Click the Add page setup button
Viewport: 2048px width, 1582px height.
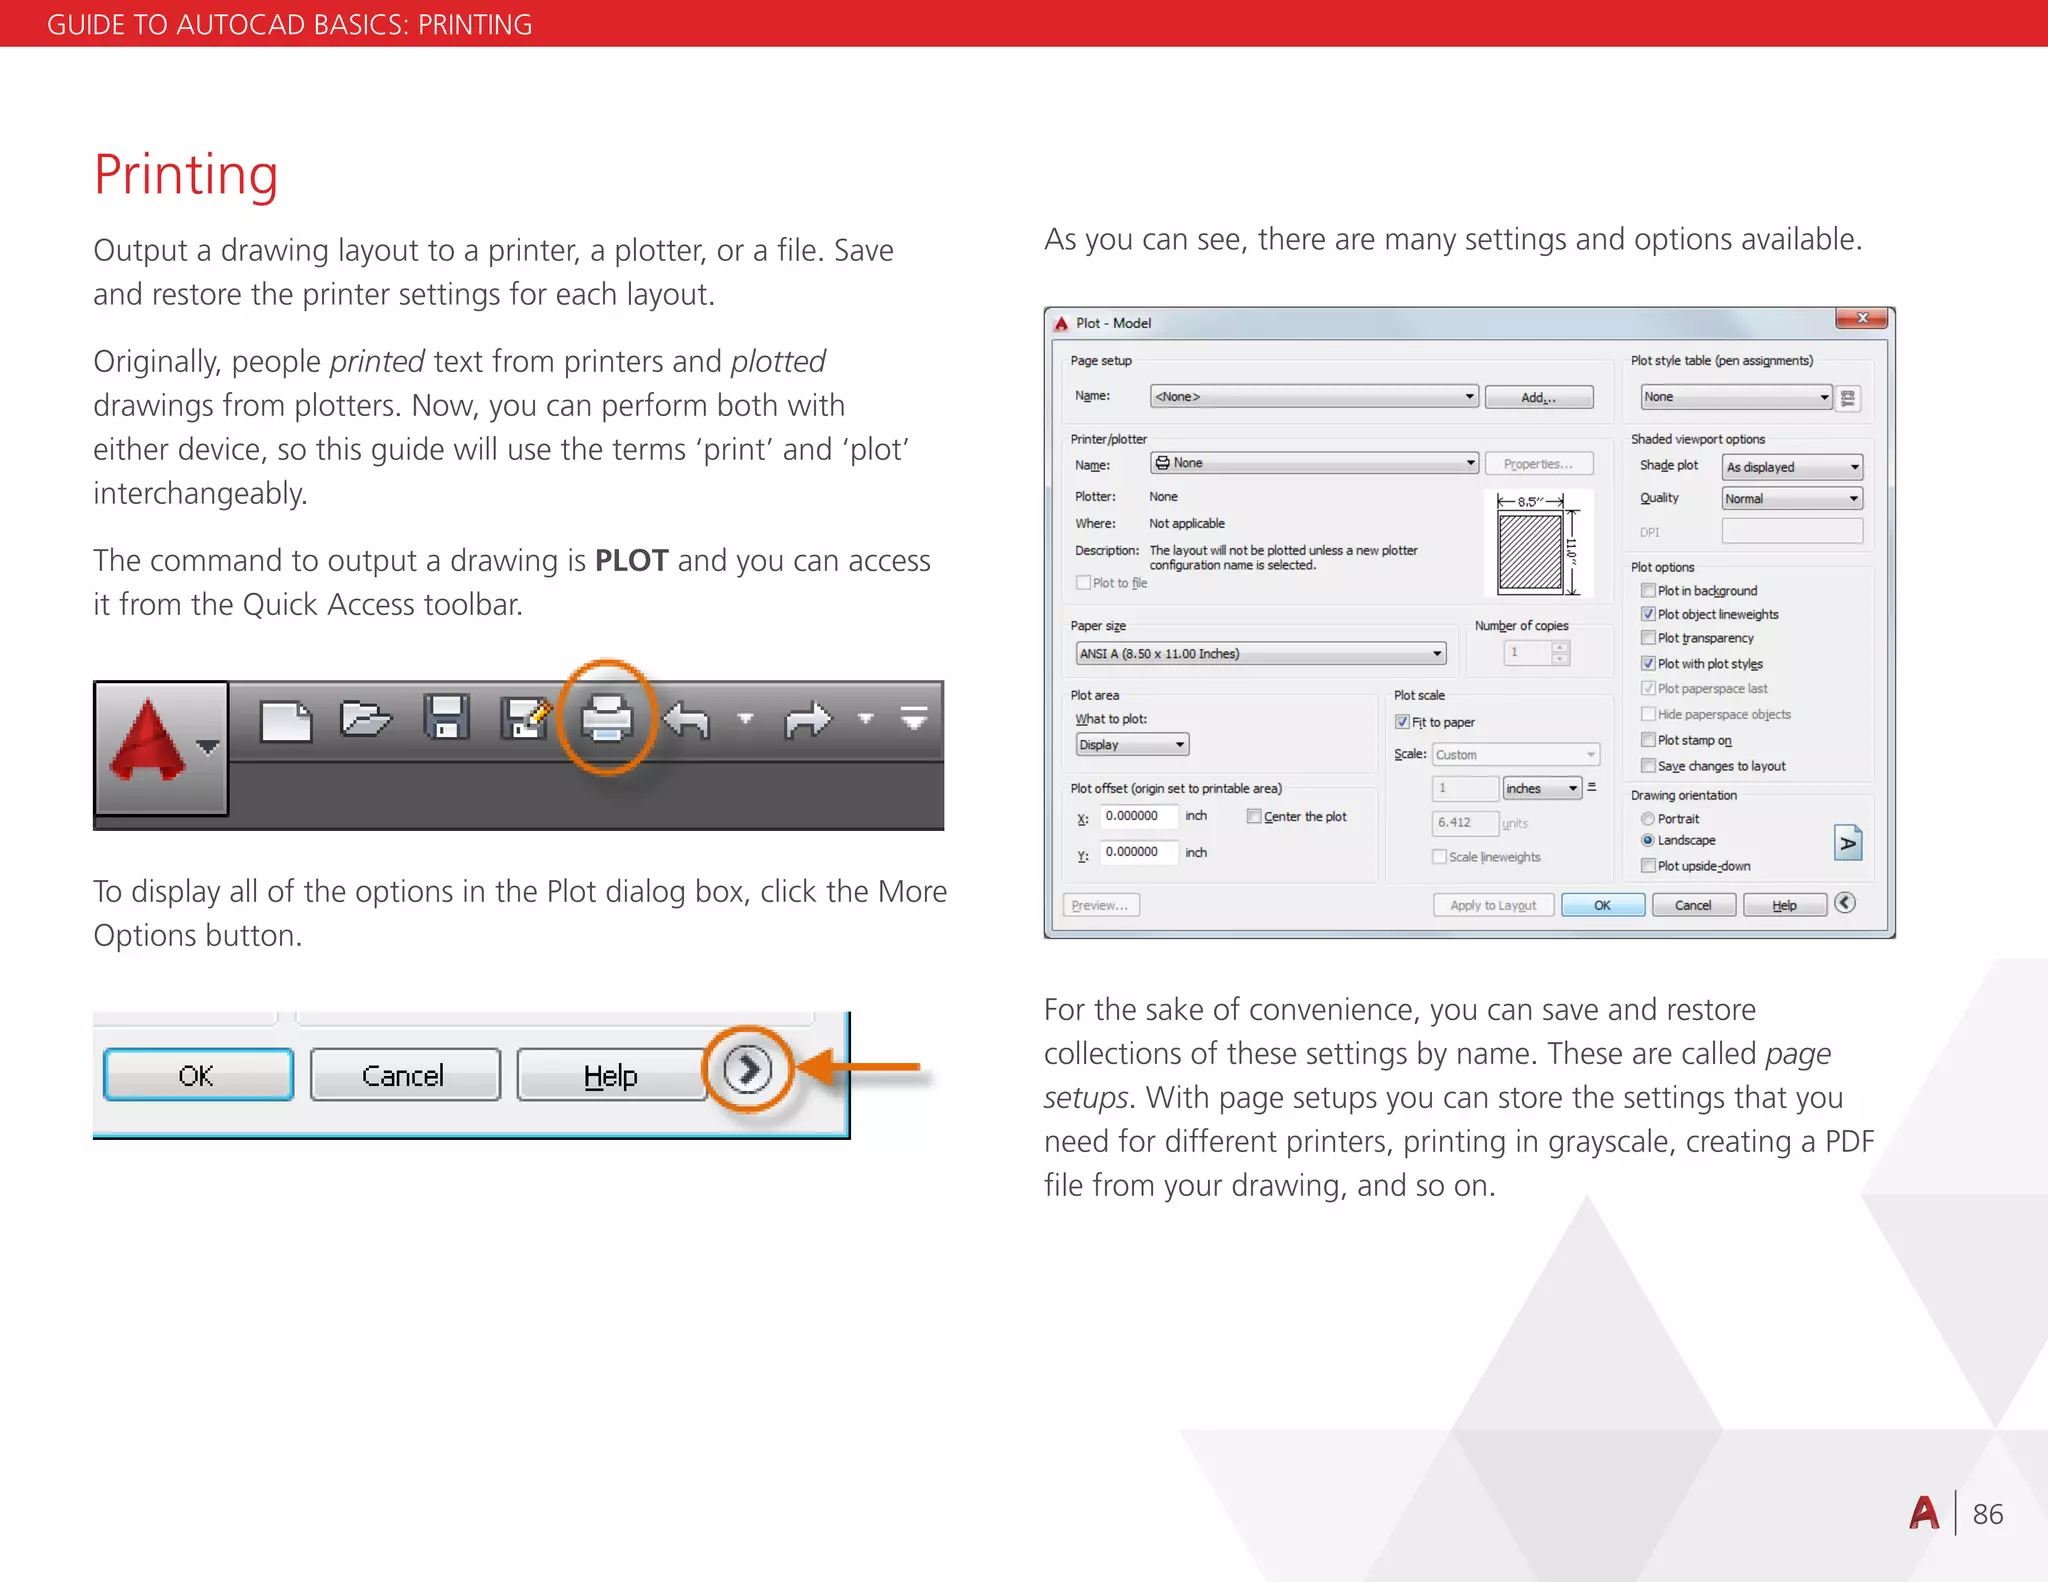(1538, 397)
